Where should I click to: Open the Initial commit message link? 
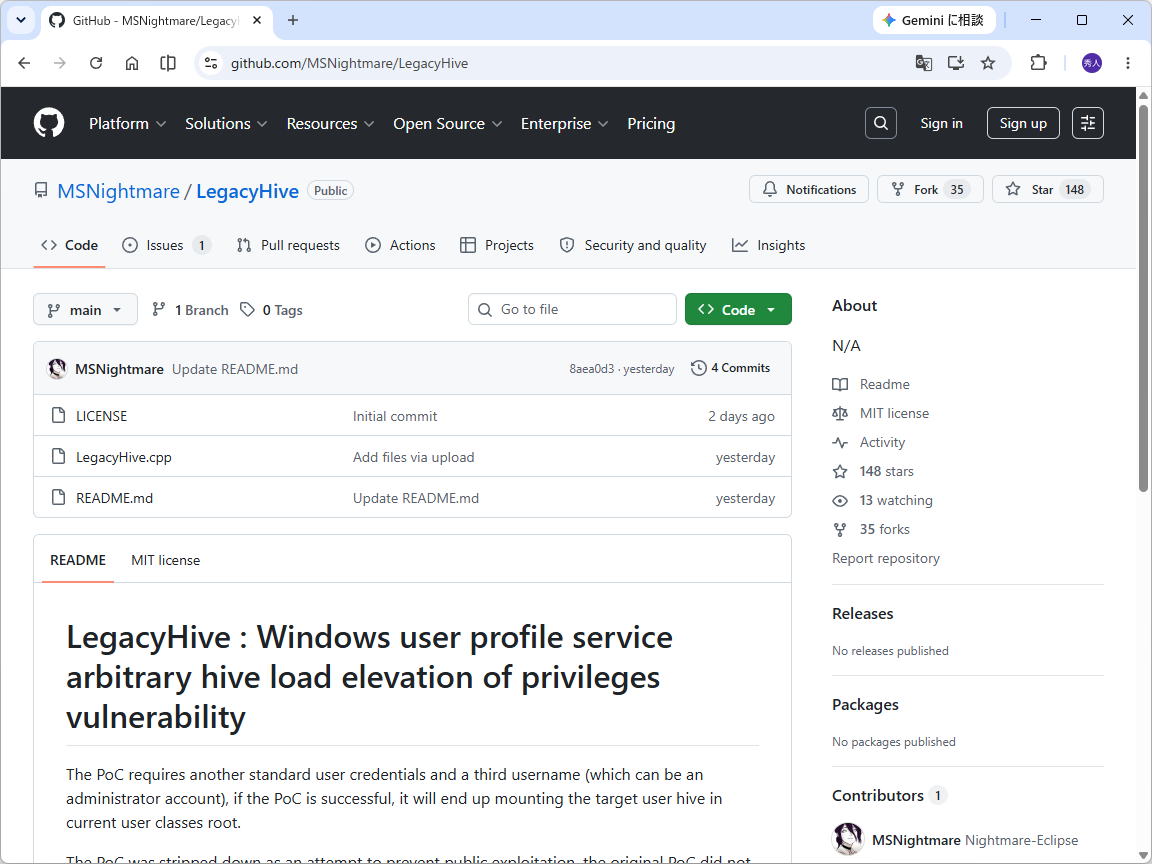[395, 416]
